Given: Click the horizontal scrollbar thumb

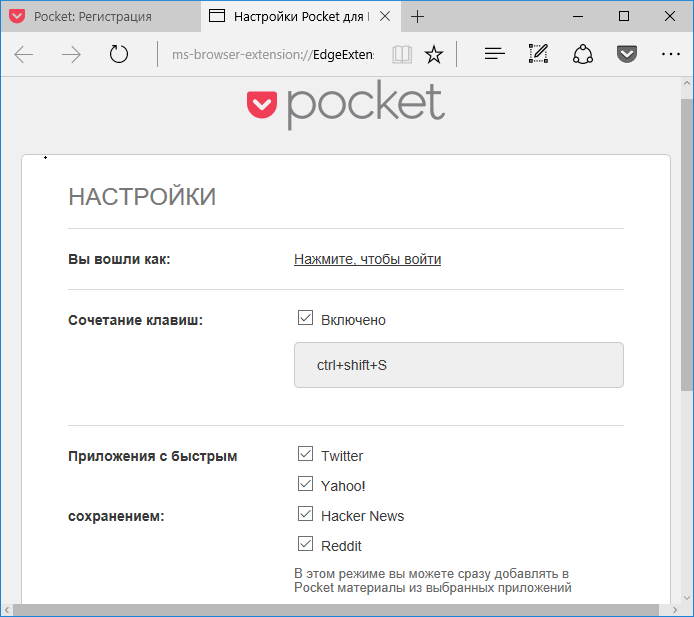Looking at the screenshot, I should (x=336, y=610).
